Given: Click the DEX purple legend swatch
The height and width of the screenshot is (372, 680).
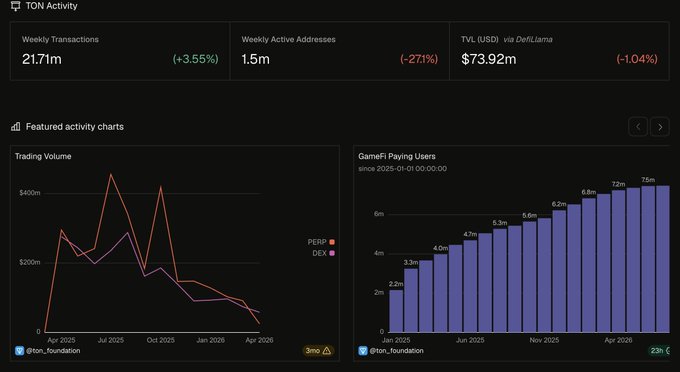Looking at the screenshot, I should coord(332,253).
